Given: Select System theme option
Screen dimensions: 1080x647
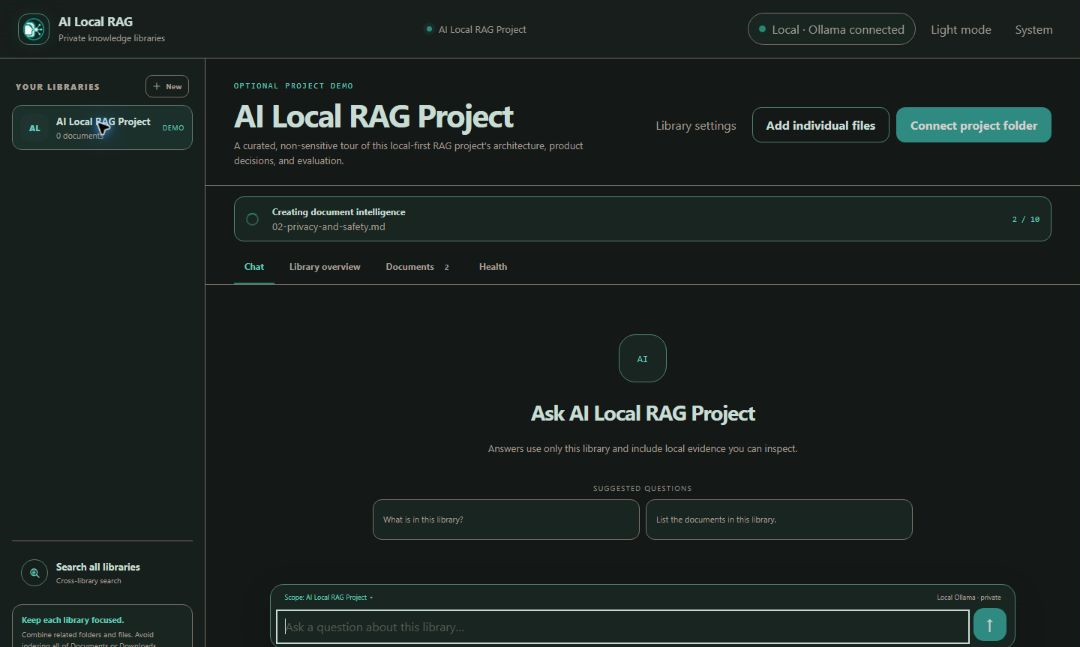Looking at the screenshot, I should (1033, 30).
